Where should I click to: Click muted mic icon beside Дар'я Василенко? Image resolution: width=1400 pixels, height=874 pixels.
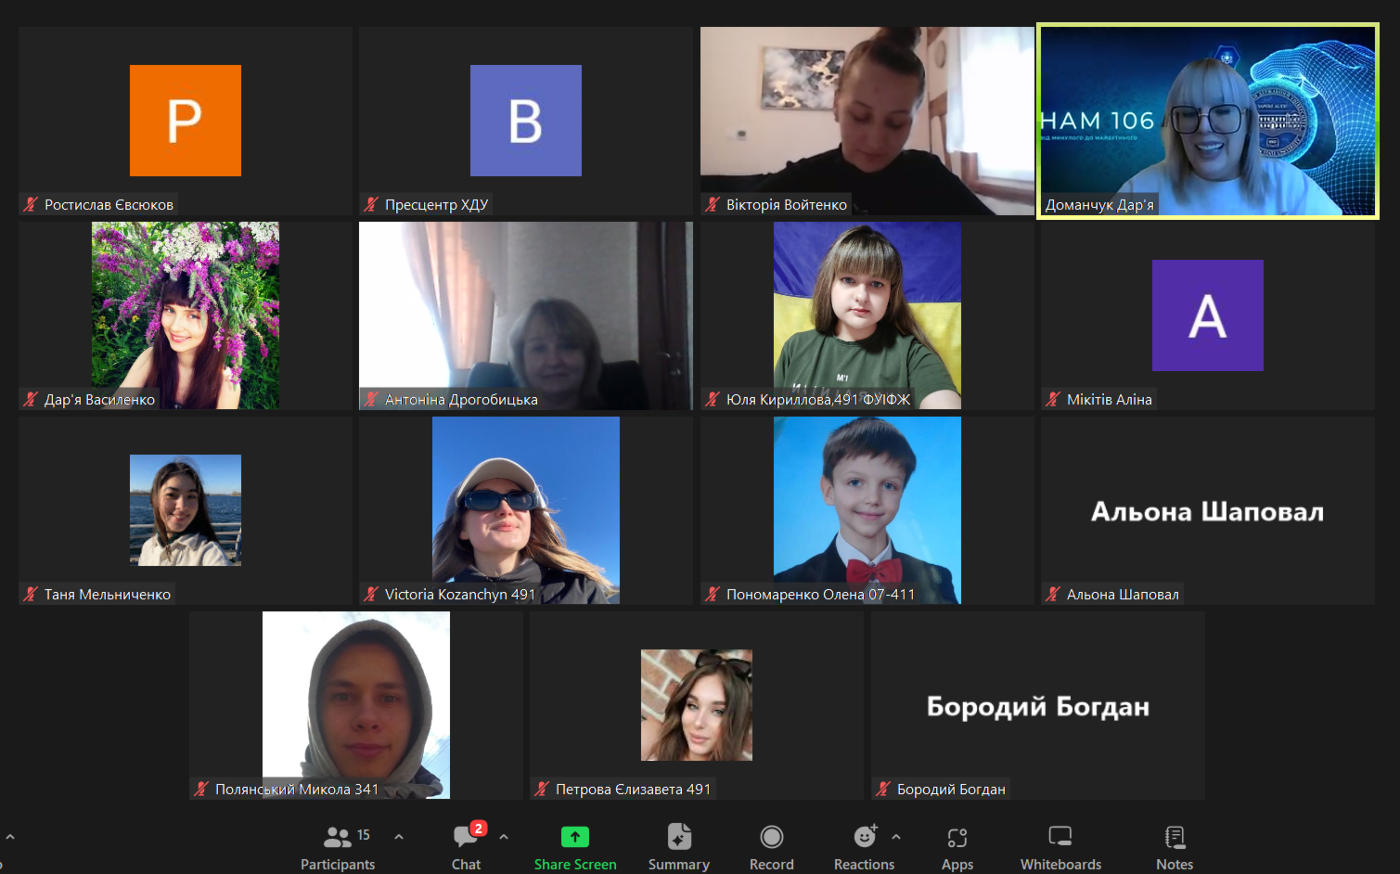click(31, 399)
